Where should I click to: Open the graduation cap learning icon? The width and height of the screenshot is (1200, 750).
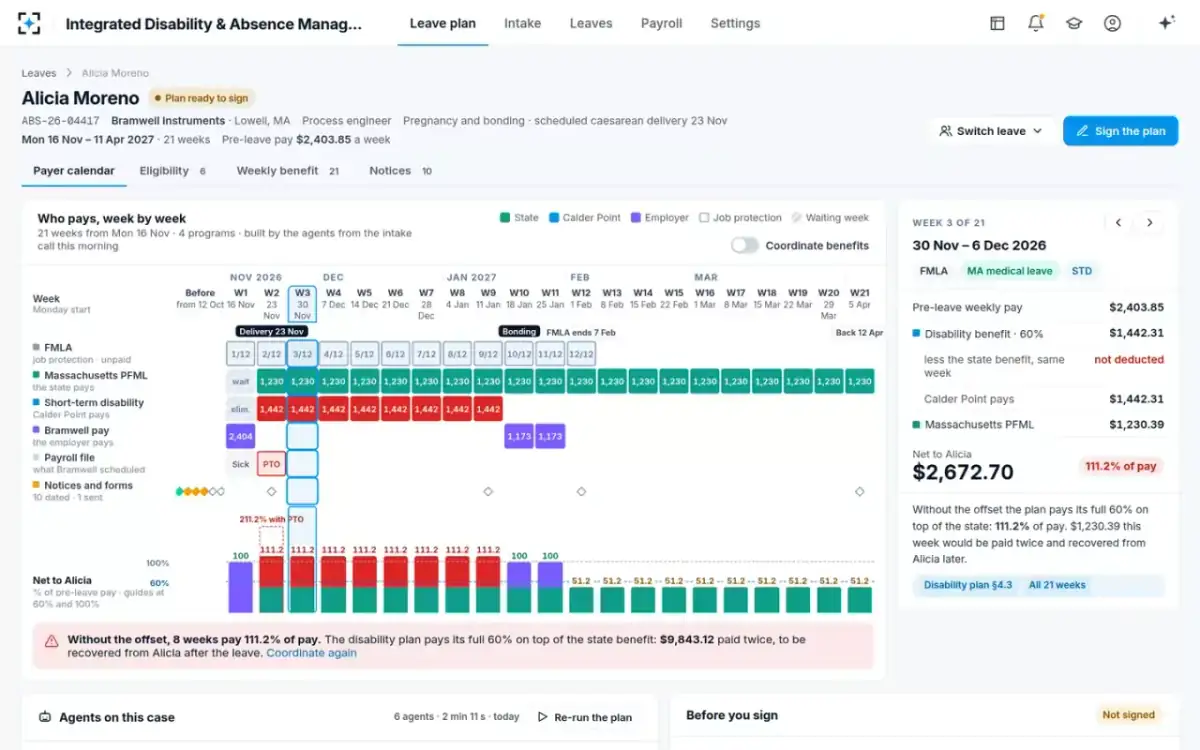pyautogui.click(x=1074, y=24)
